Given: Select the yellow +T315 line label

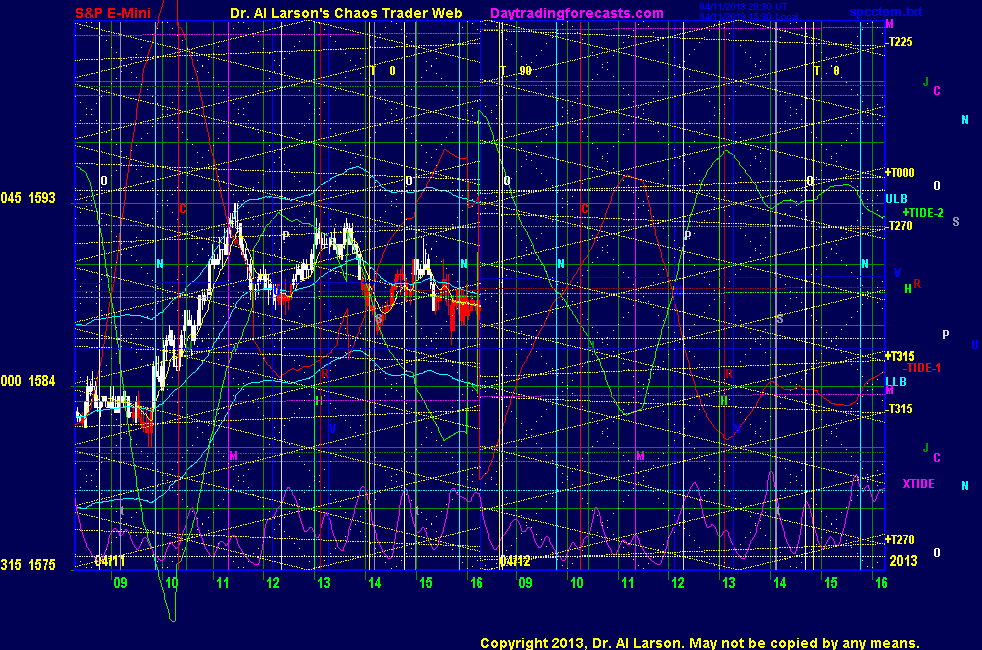Looking at the screenshot, I should click(x=899, y=356).
